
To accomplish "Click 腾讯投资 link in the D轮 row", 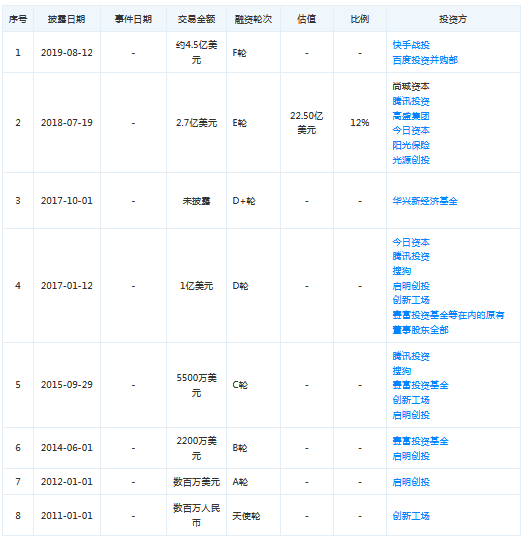I will 411,256.
